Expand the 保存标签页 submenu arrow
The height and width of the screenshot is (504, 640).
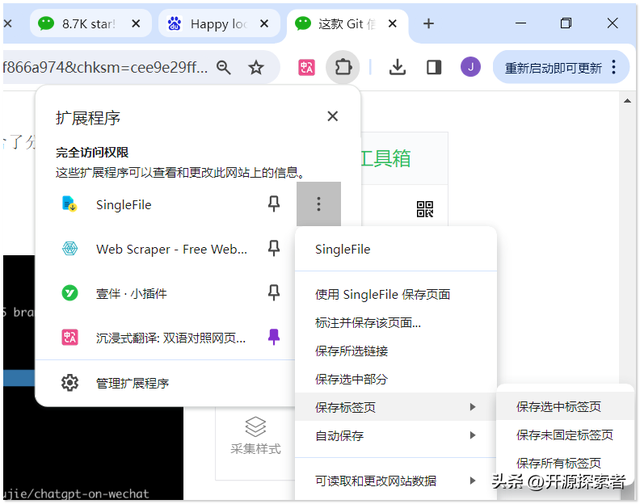pos(473,407)
